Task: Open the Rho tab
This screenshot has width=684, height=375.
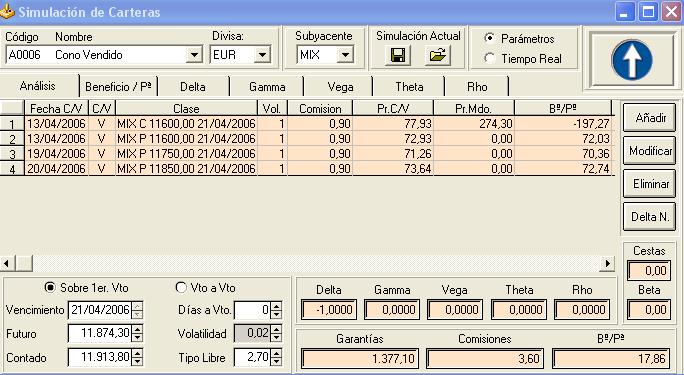Action: 477,87
